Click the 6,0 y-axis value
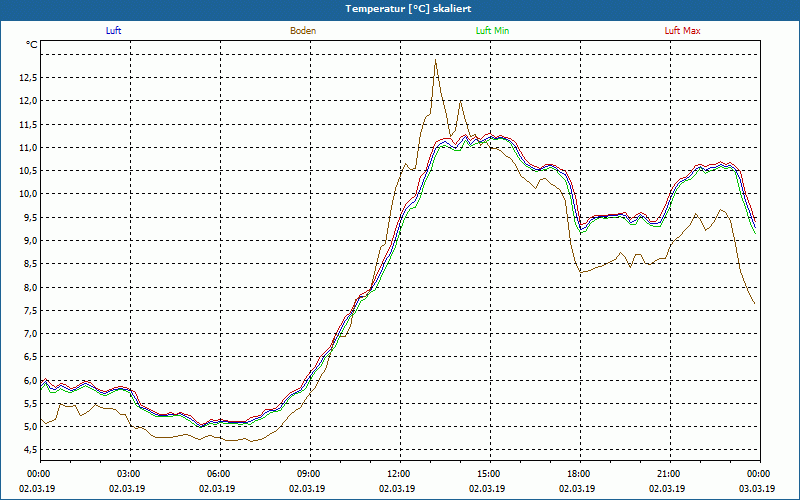Screen dimensions: 800x500 (30, 380)
